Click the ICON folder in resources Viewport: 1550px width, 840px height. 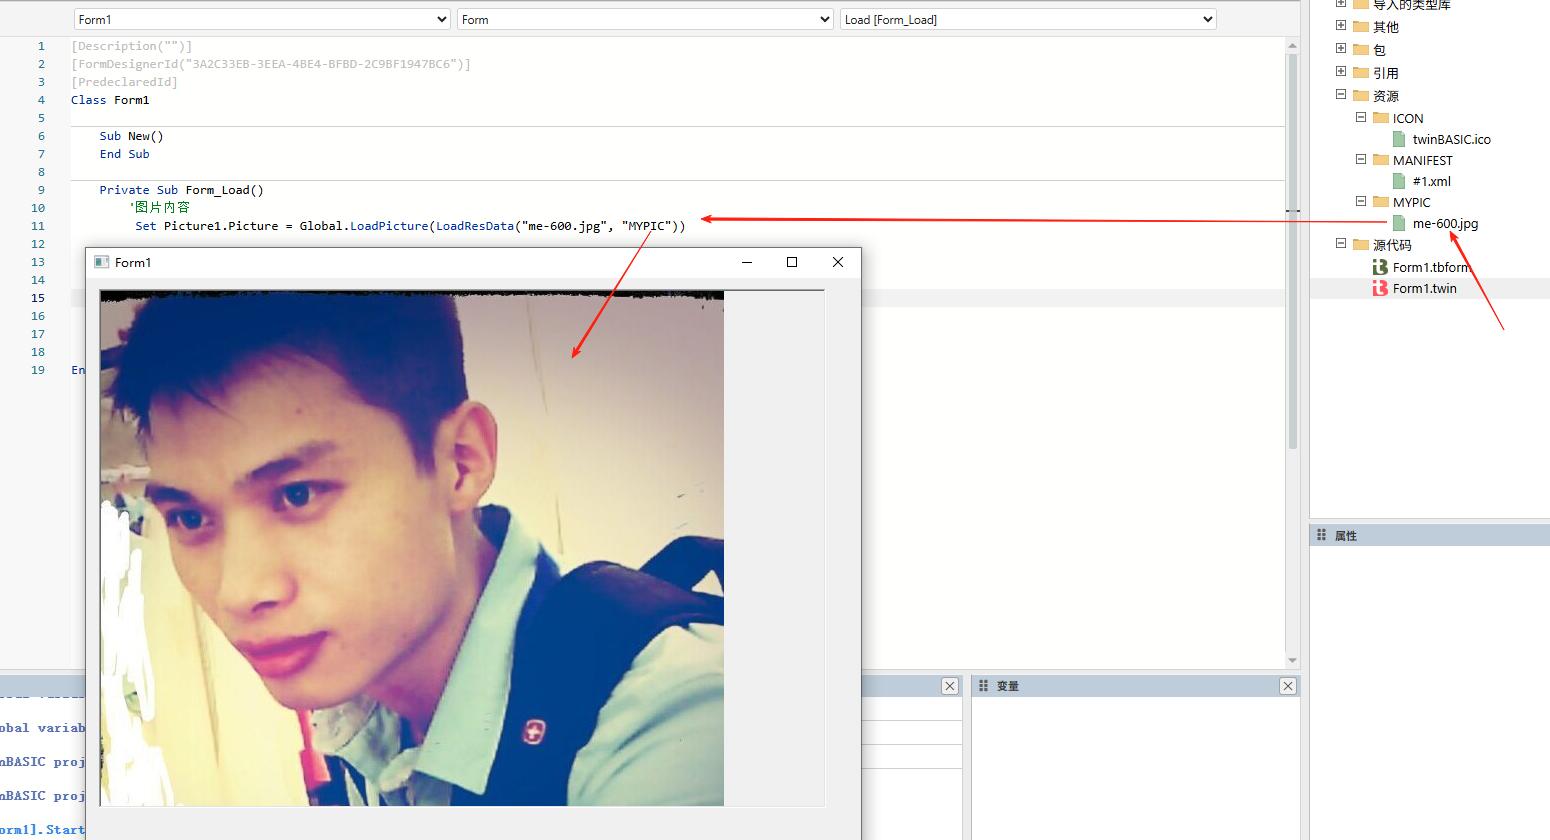[x=1407, y=118]
